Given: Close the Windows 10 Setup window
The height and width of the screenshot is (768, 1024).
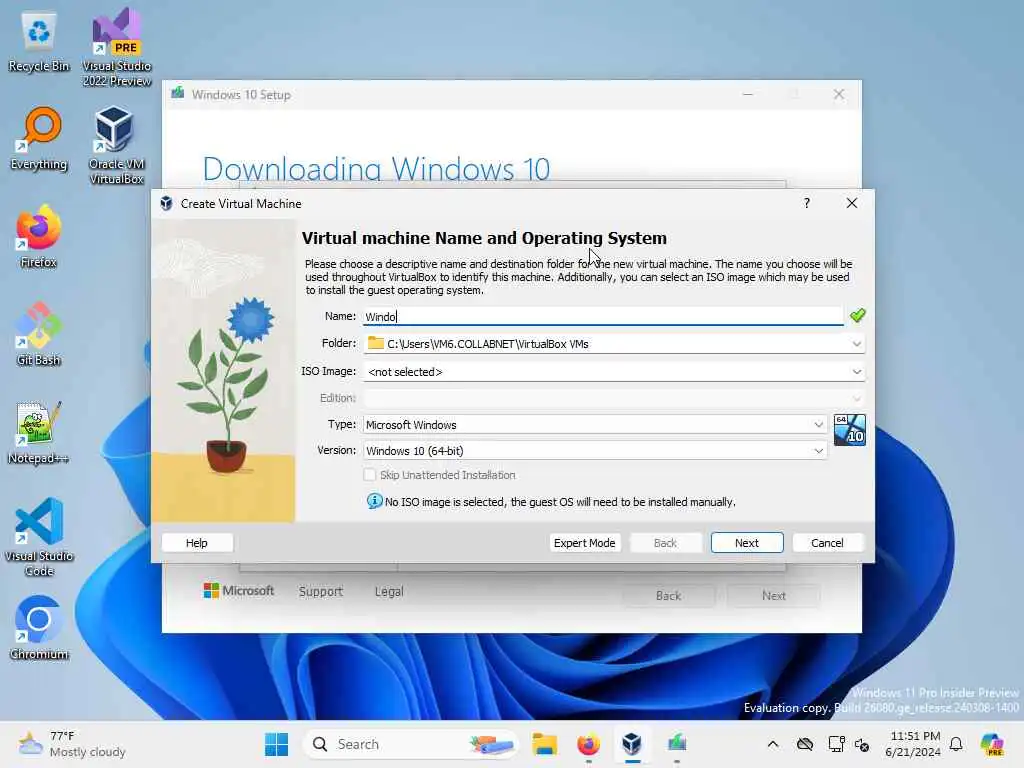Looking at the screenshot, I should [839, 94].
